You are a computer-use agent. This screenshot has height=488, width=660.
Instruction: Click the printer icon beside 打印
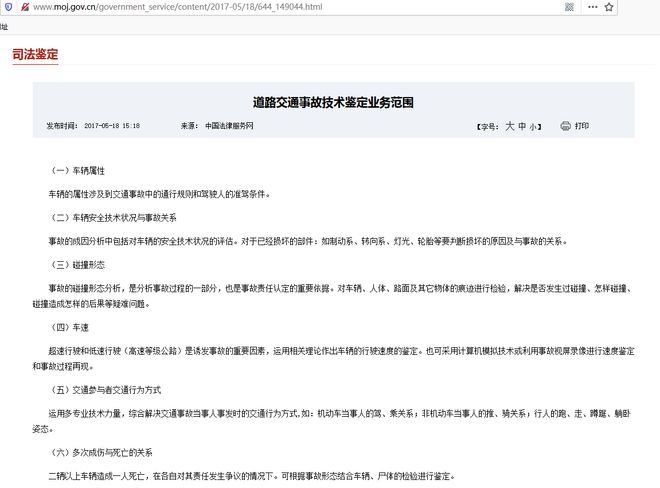pyautogui.click(x=565, y=126)
